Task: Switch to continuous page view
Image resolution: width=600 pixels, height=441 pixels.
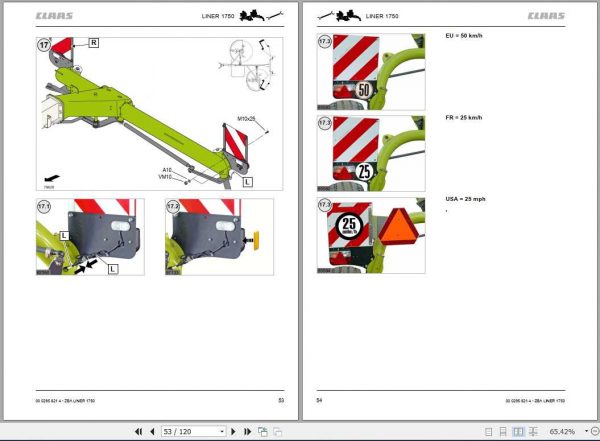Action: pyautogui.click(x=503, y=432)
